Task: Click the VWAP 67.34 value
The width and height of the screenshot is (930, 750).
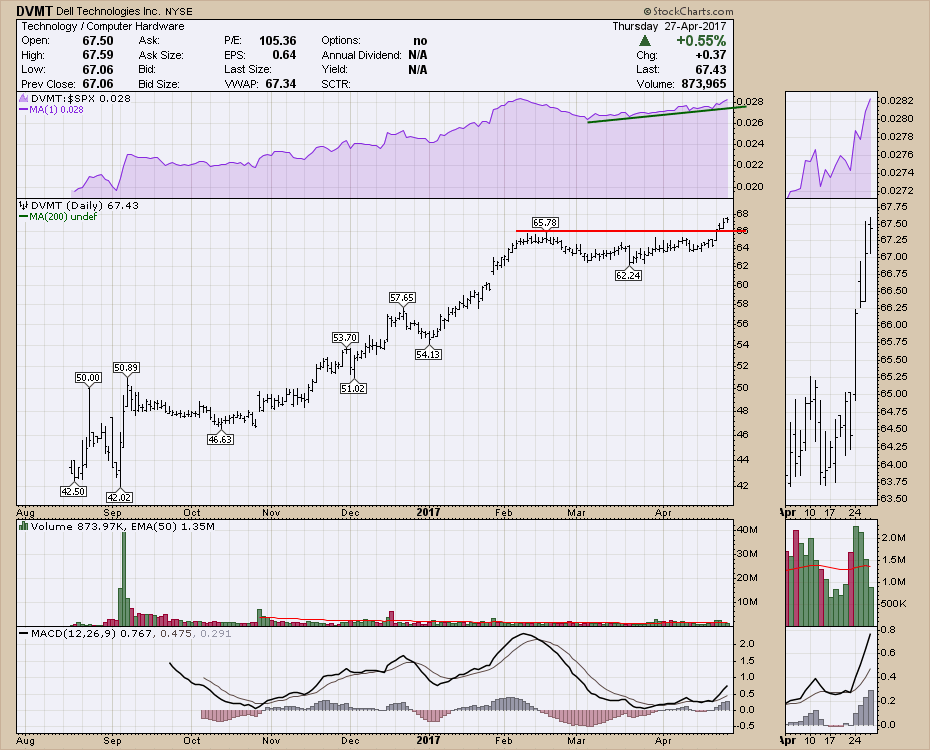Action: [x=281, y=84]
